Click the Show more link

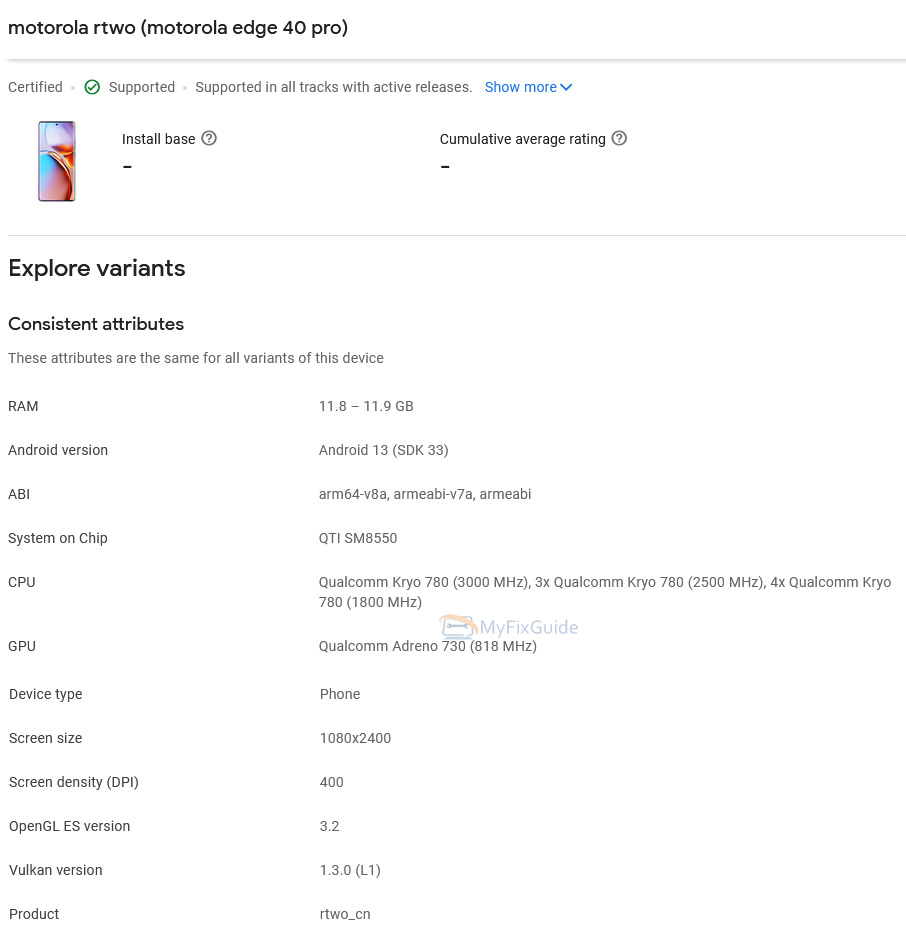[x=520, y=87]
